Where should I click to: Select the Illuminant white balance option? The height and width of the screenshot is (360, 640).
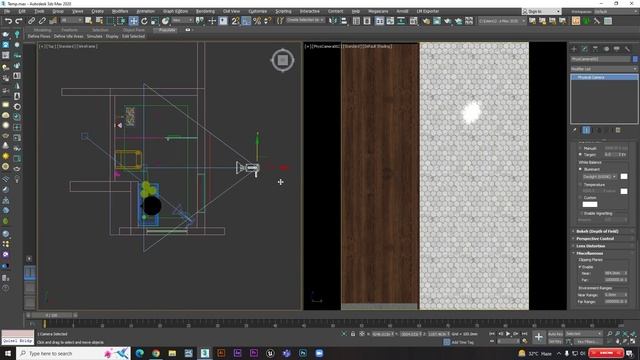point(580,169)
